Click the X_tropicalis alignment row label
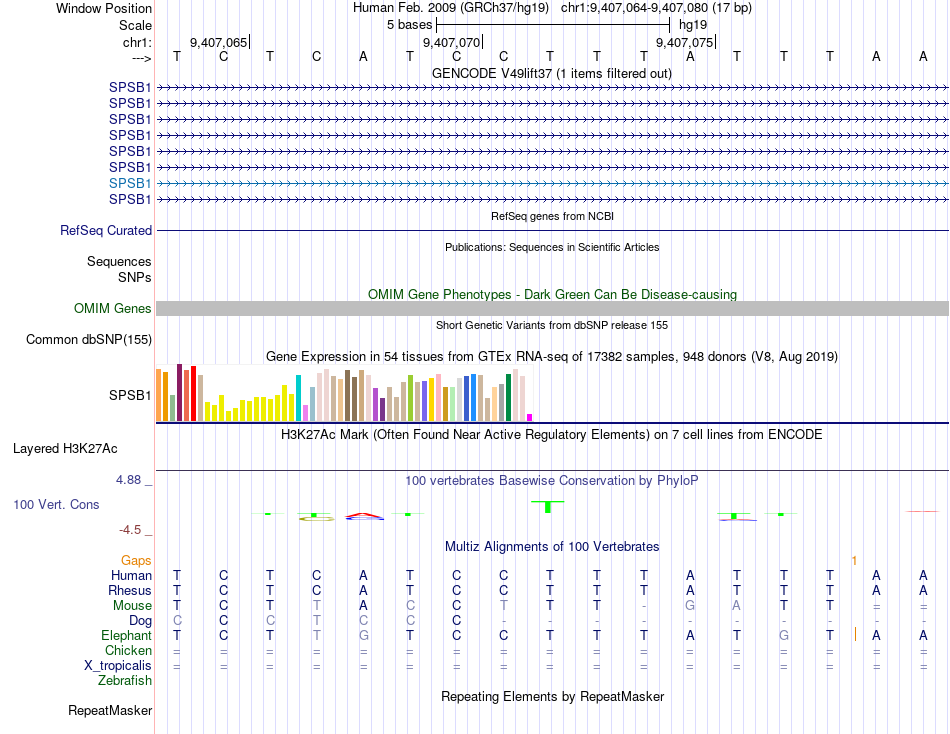The width and height of the screenshot is (950, 734). [x=118, y=666]
